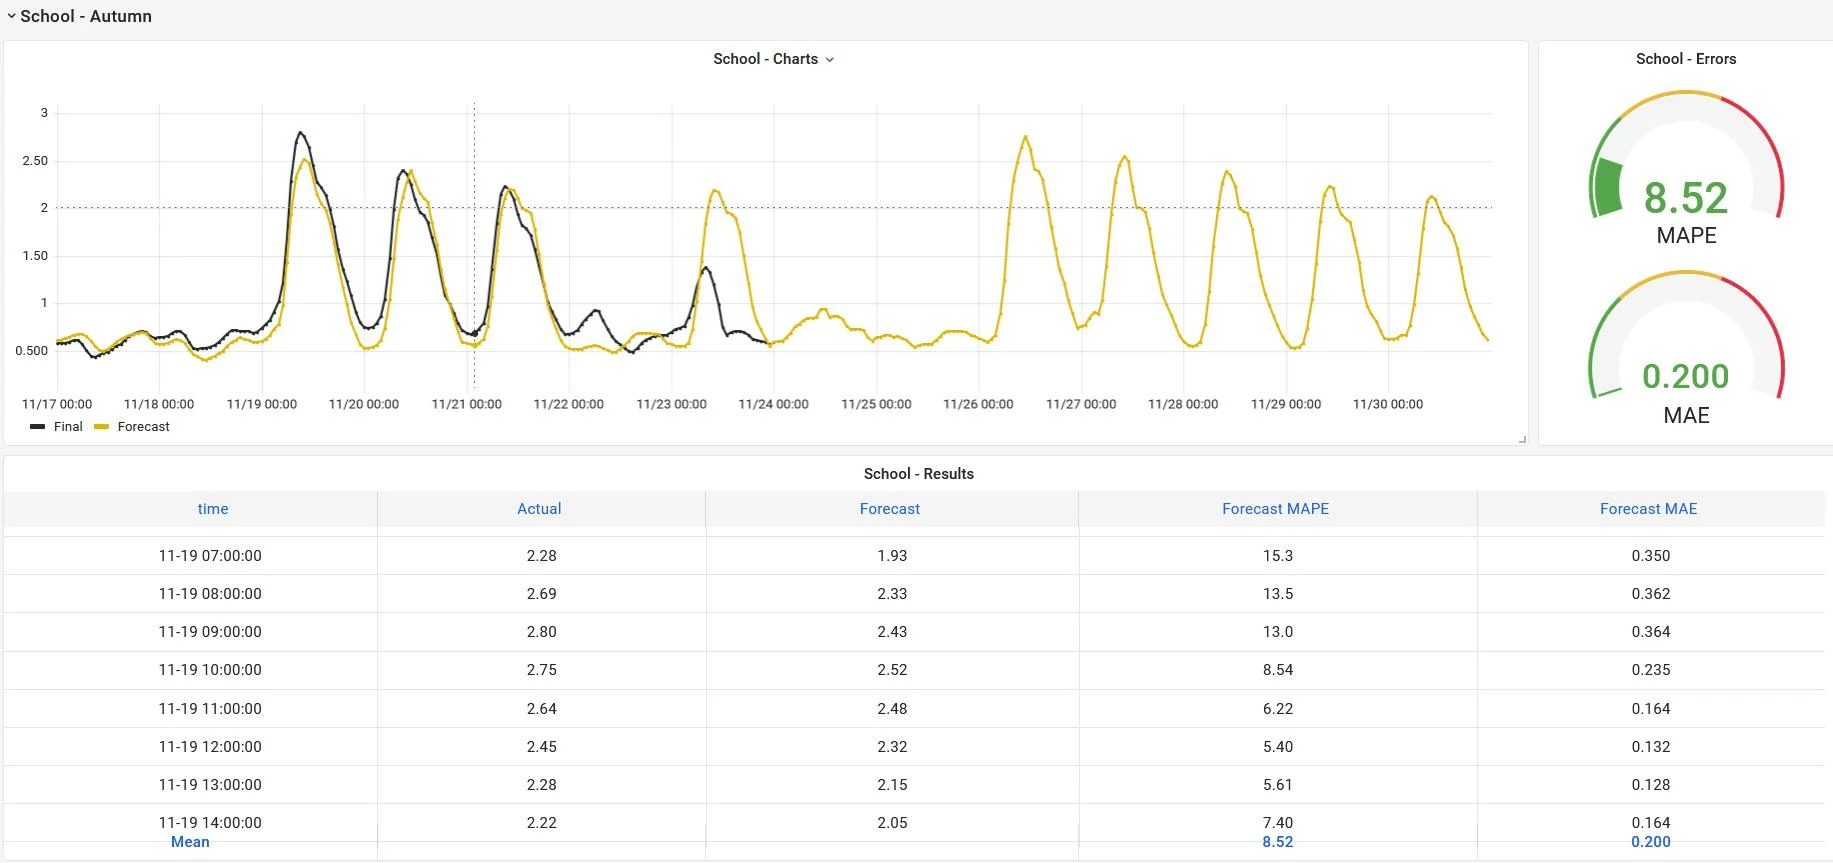Click the 0.200 MAE gauge value
The image size is (1833, 863).
coord(1686,376)
